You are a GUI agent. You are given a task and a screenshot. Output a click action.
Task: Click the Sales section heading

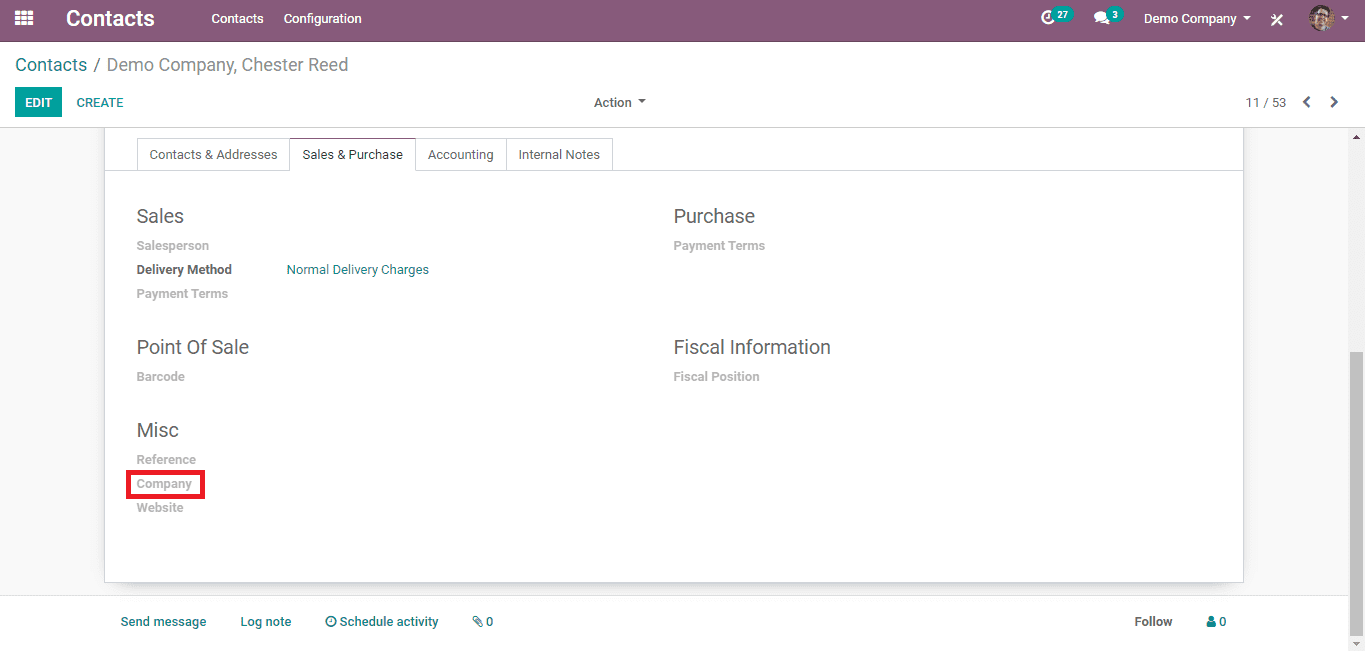pyautogui.click(x=160, y=216)
